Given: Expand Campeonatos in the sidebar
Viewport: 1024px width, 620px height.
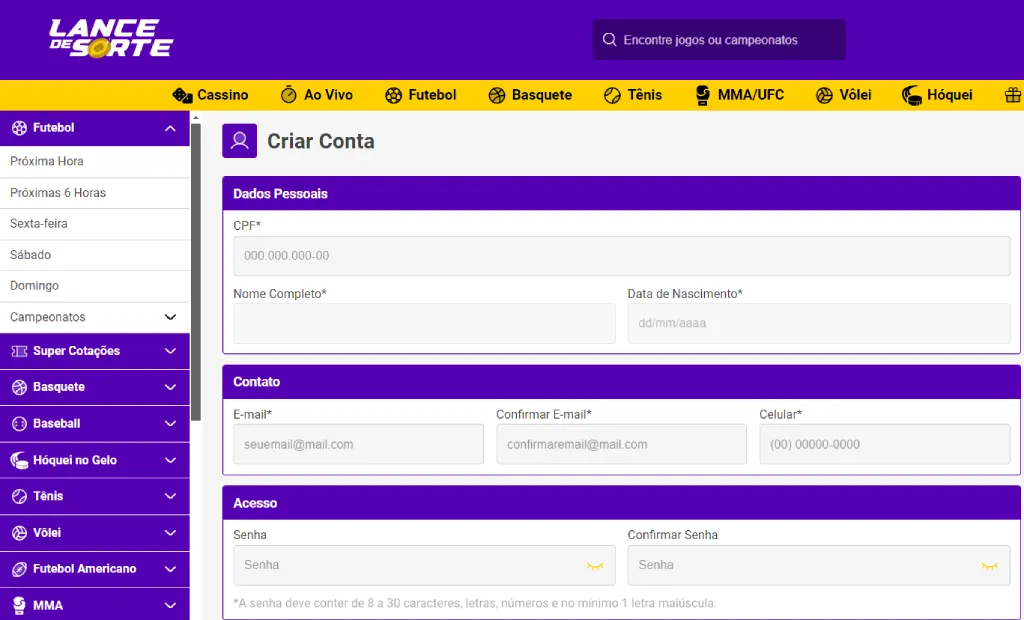Looking at the screenshot, I should (x=170, y=317).
